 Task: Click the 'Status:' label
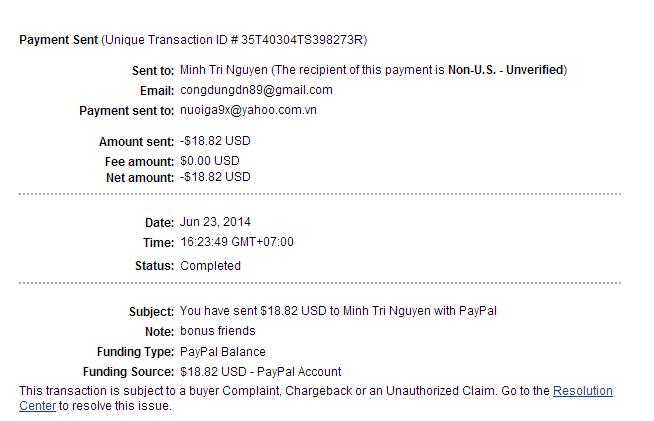pyautogui.click(x=153, y=266)
